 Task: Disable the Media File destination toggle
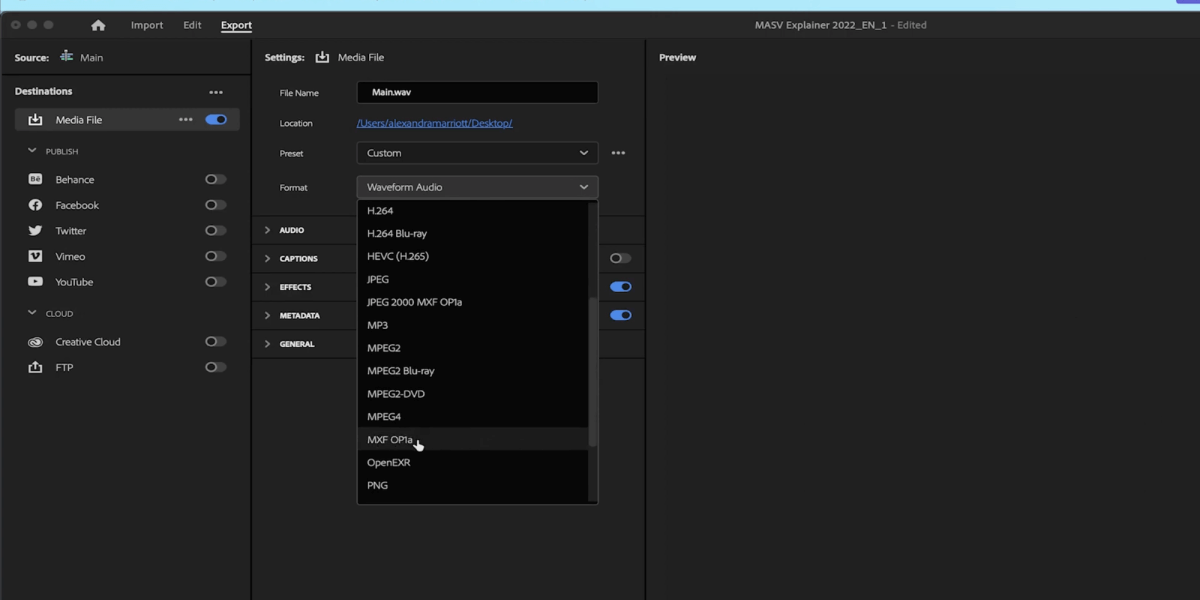click(x=216, y=120)
